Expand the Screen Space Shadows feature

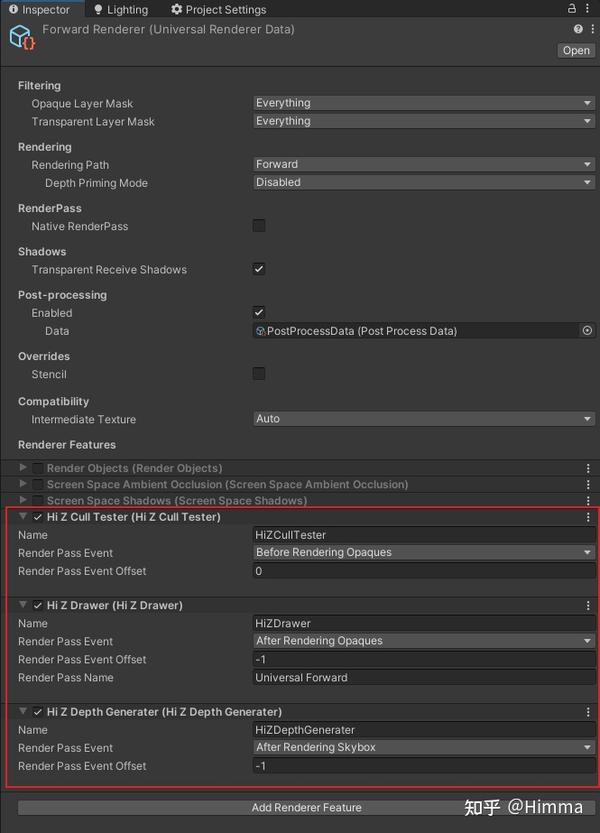pos(24,500)
